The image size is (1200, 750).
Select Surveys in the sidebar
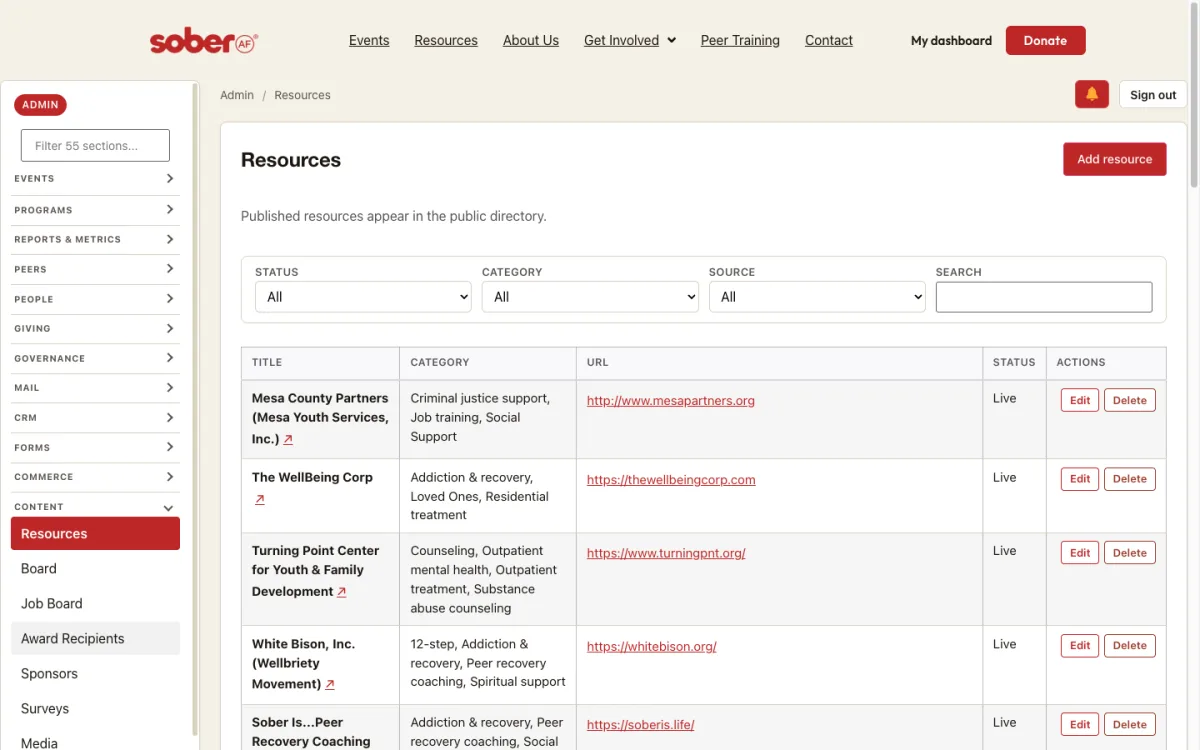[95, 709]
